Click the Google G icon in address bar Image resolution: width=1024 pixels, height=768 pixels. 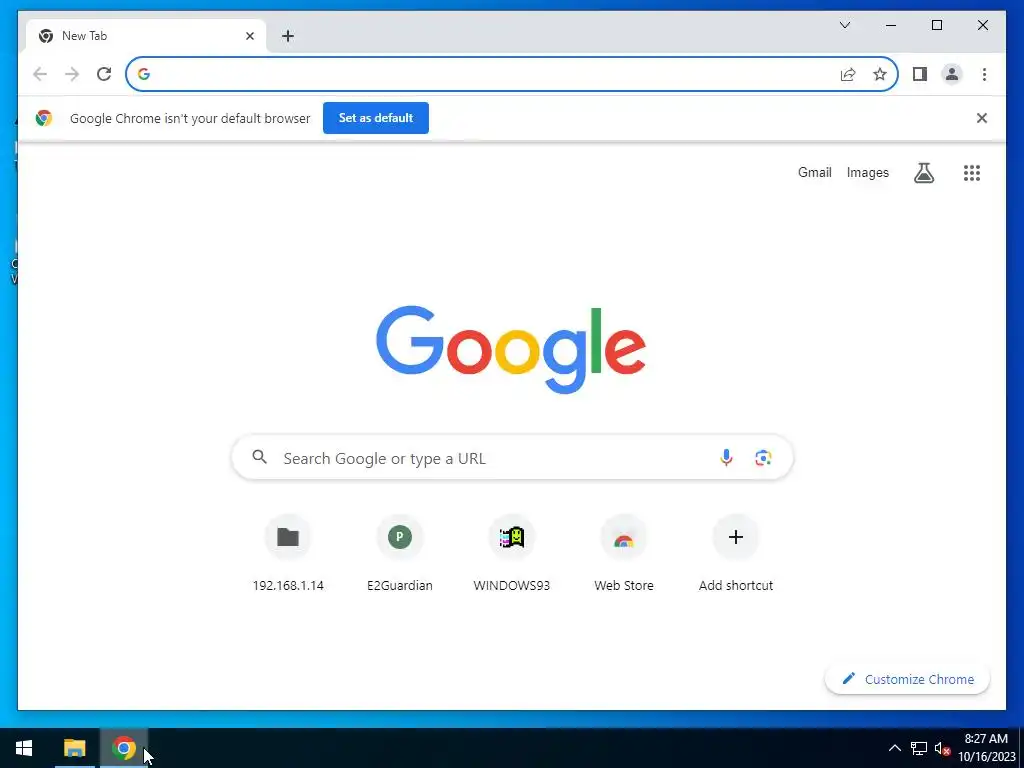pos(144,74)
